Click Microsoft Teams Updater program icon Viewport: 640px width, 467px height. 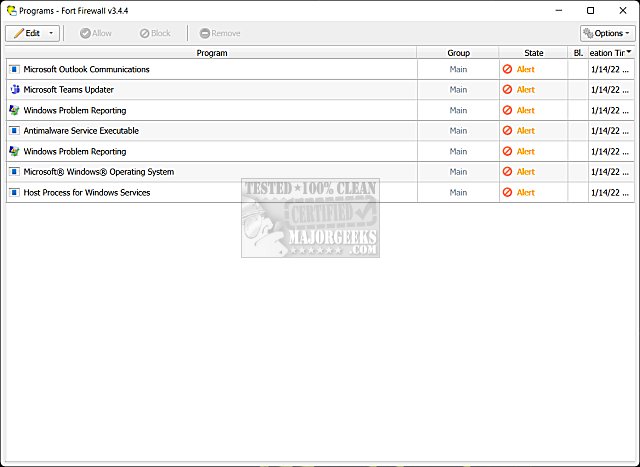14,89
